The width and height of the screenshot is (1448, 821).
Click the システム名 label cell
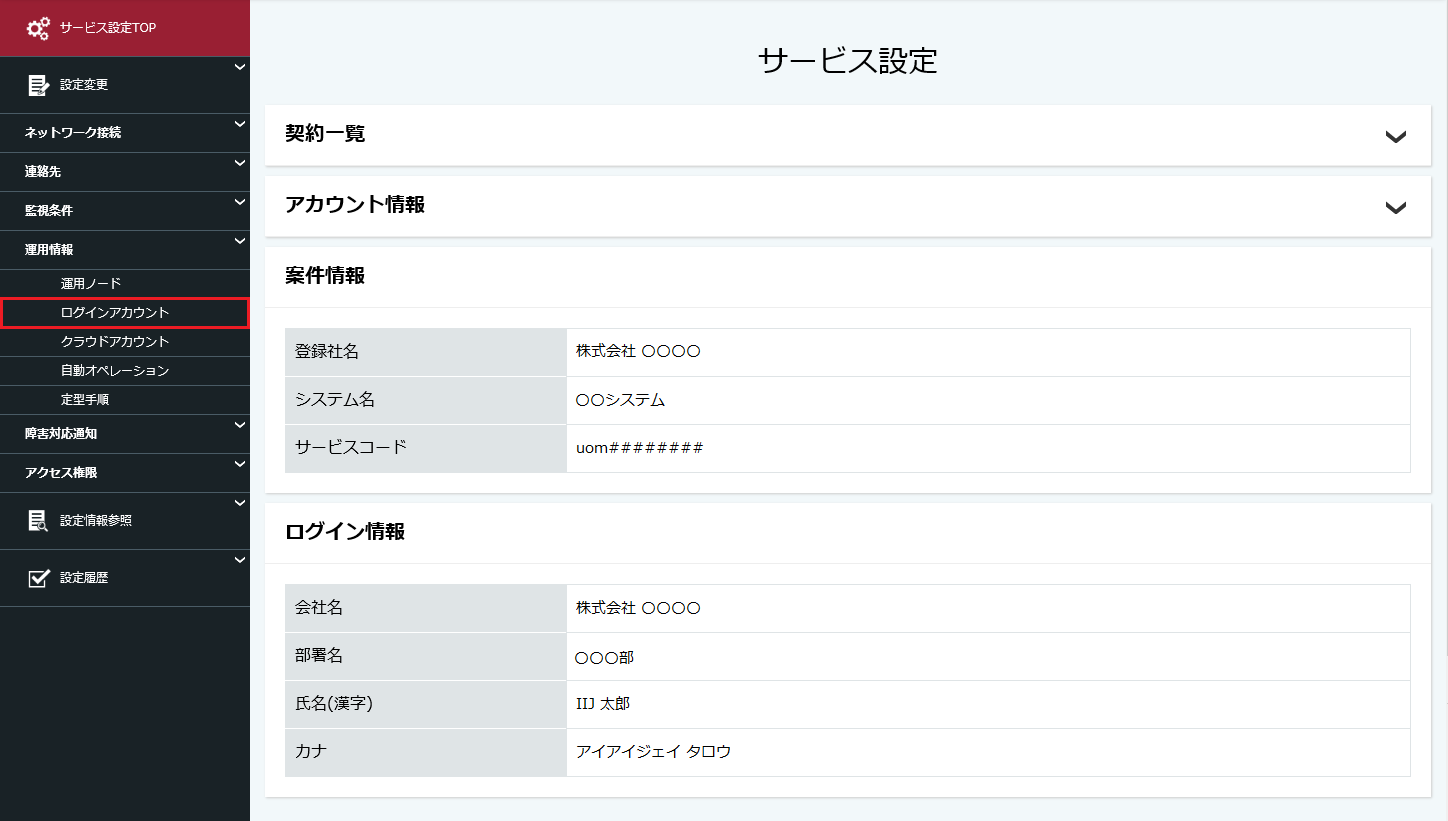(426, 400)
